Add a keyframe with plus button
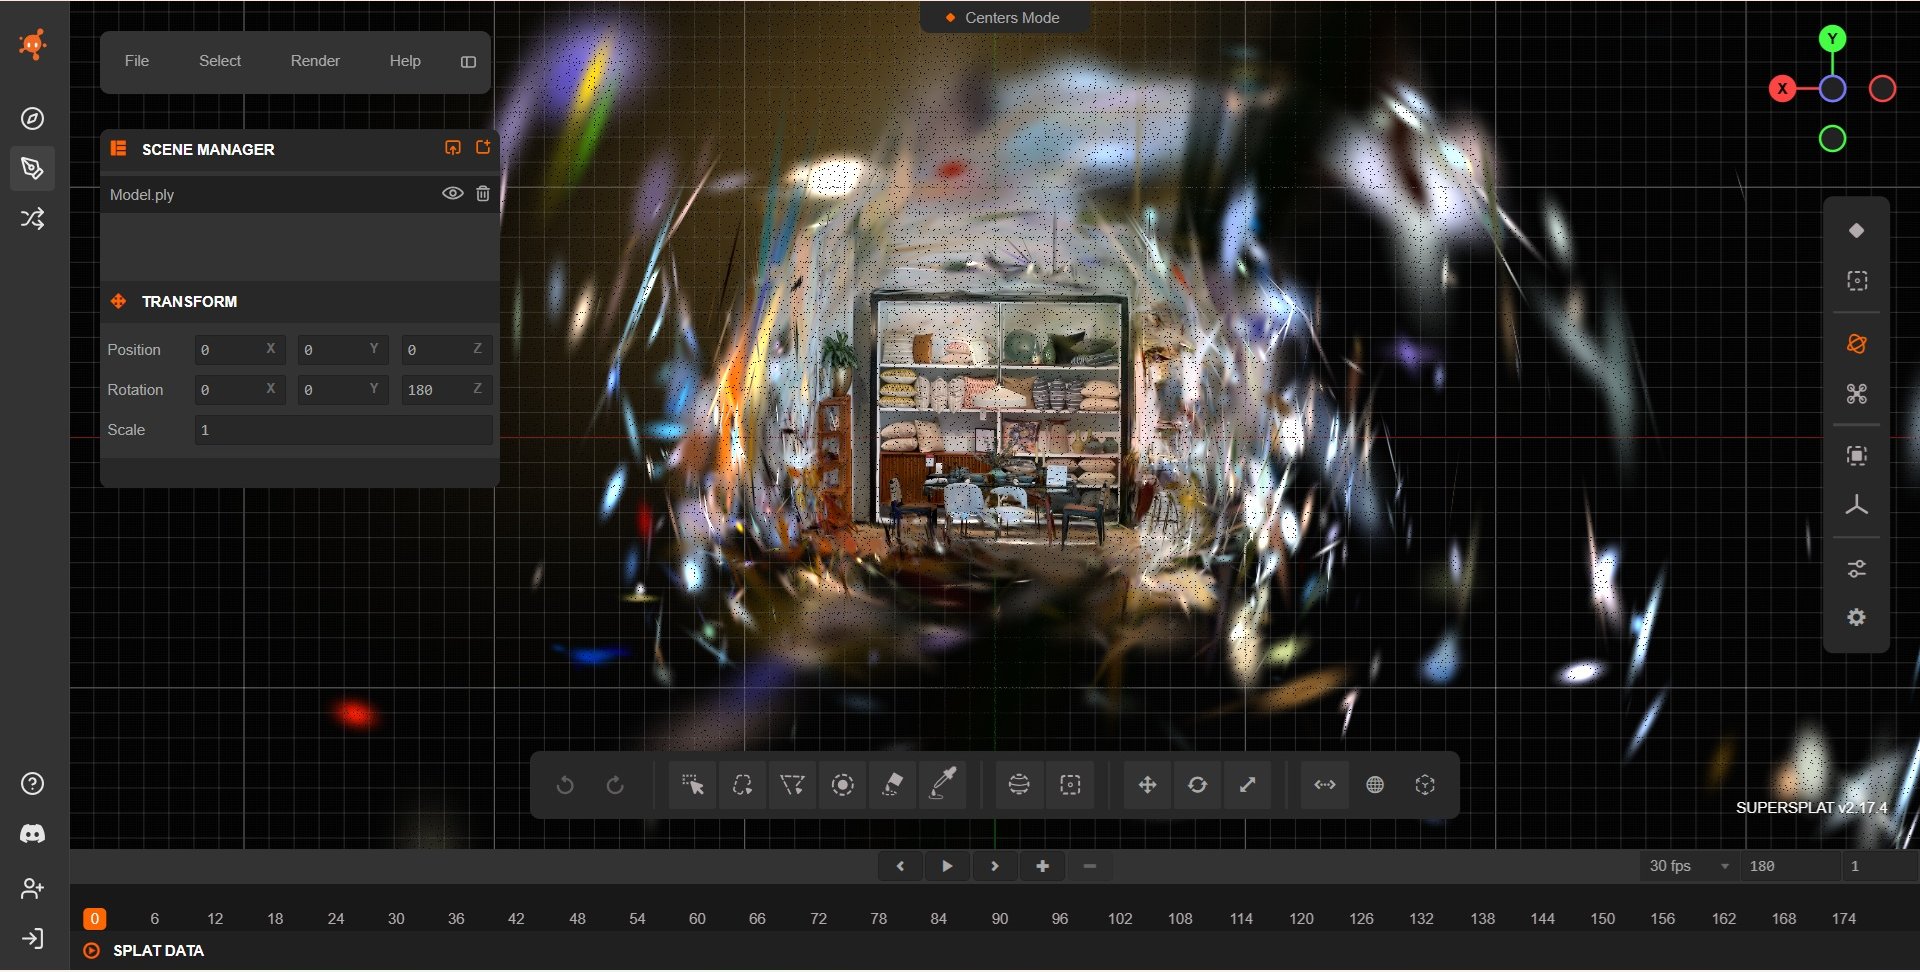The width and height of the screenshot is (1920, 972). (x=1042, y=866)
